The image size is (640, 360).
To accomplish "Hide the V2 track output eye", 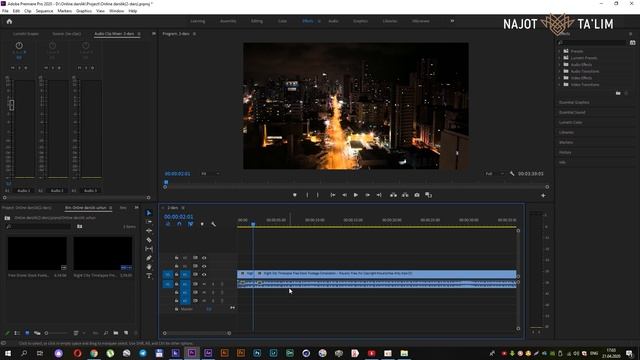I will coord(204,266).
